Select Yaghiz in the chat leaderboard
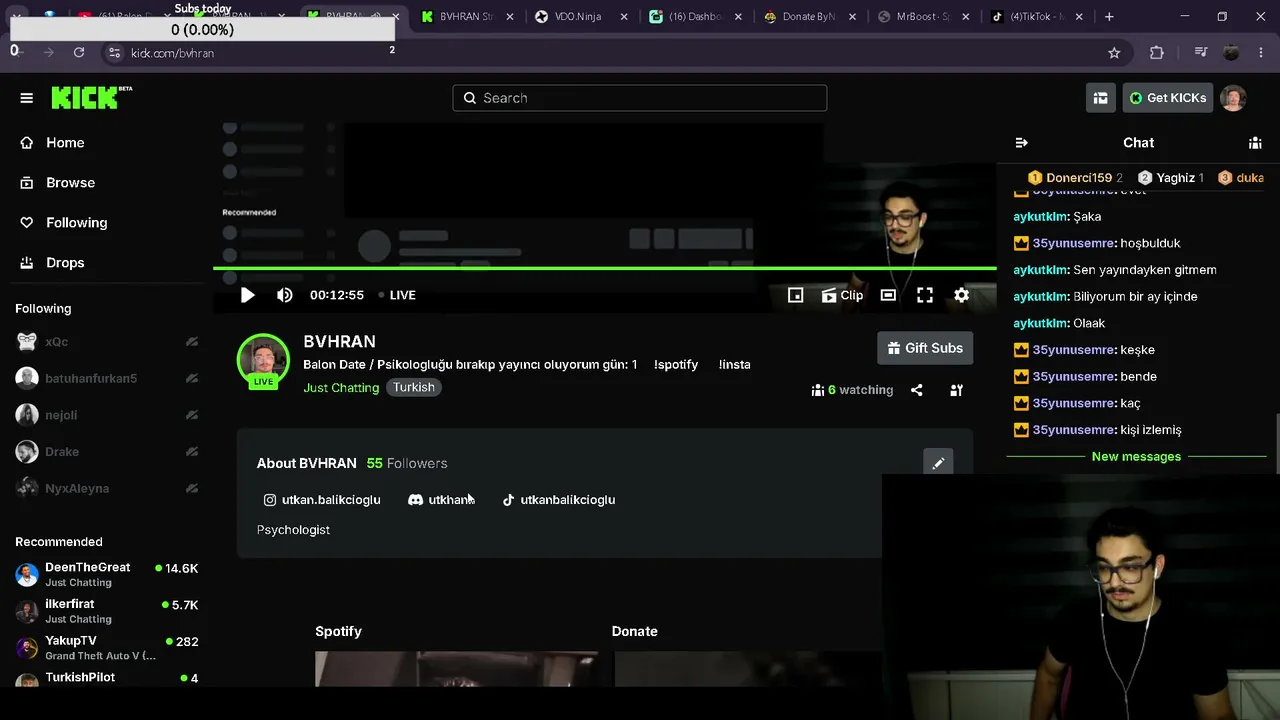1280x720 pixels. [1171, 178]
